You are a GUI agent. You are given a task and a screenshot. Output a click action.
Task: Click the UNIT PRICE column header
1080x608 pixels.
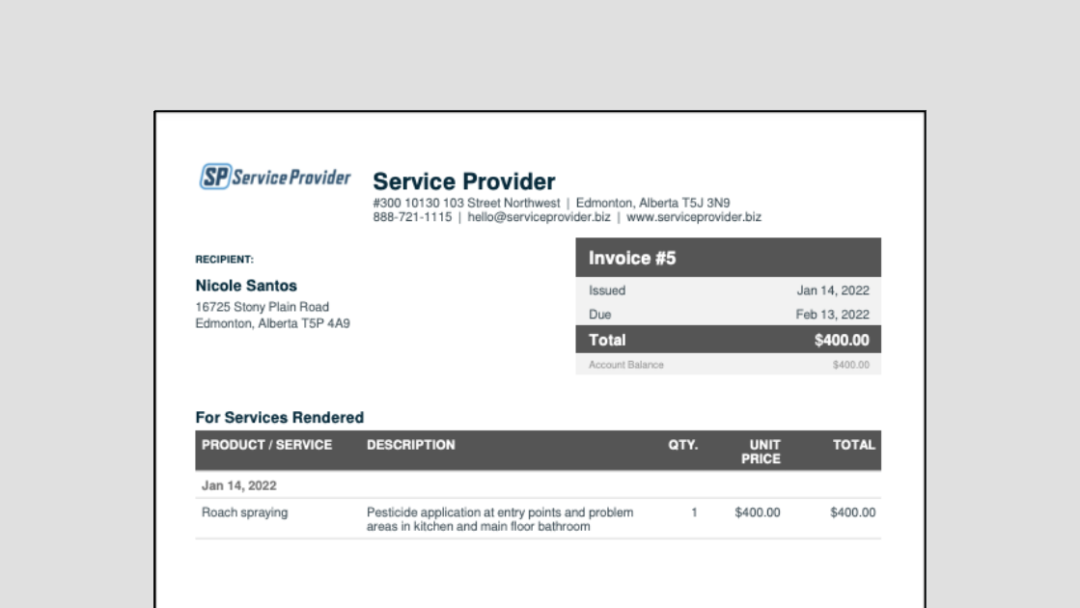[761, 451]
